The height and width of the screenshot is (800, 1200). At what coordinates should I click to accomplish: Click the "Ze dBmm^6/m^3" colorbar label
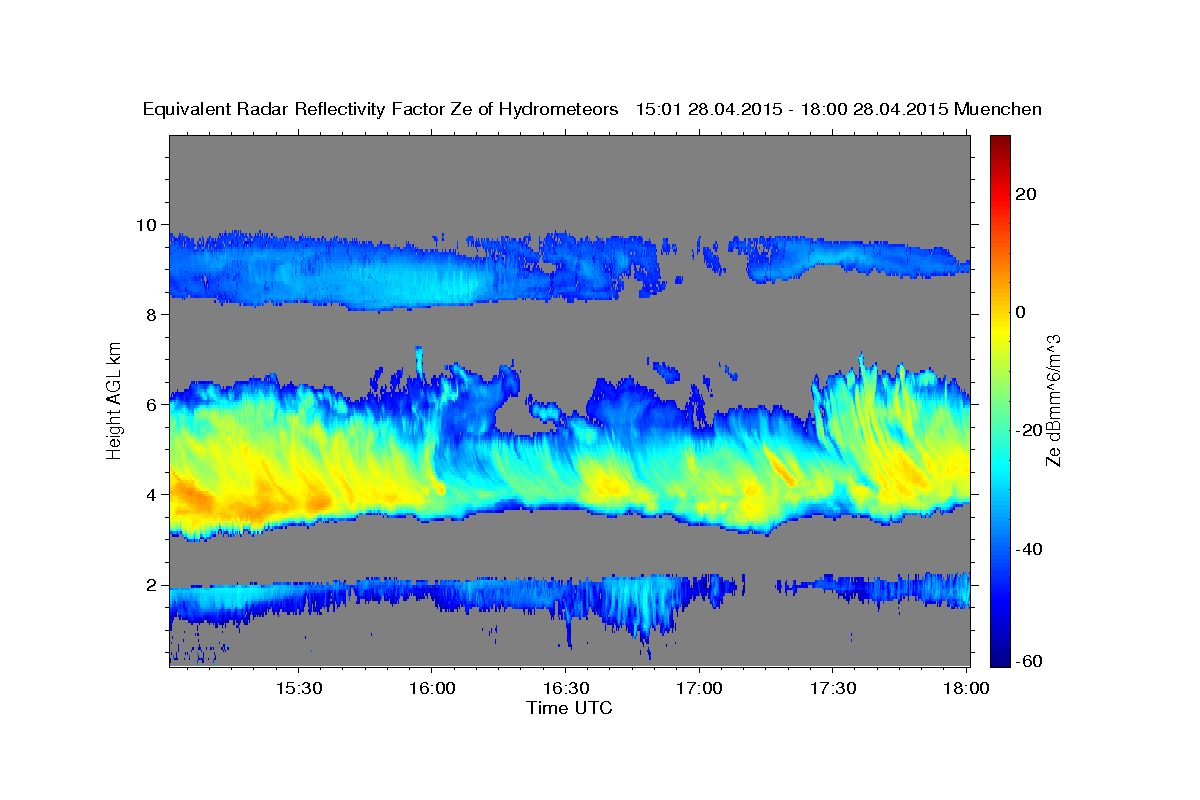(x=1053, y=400)
